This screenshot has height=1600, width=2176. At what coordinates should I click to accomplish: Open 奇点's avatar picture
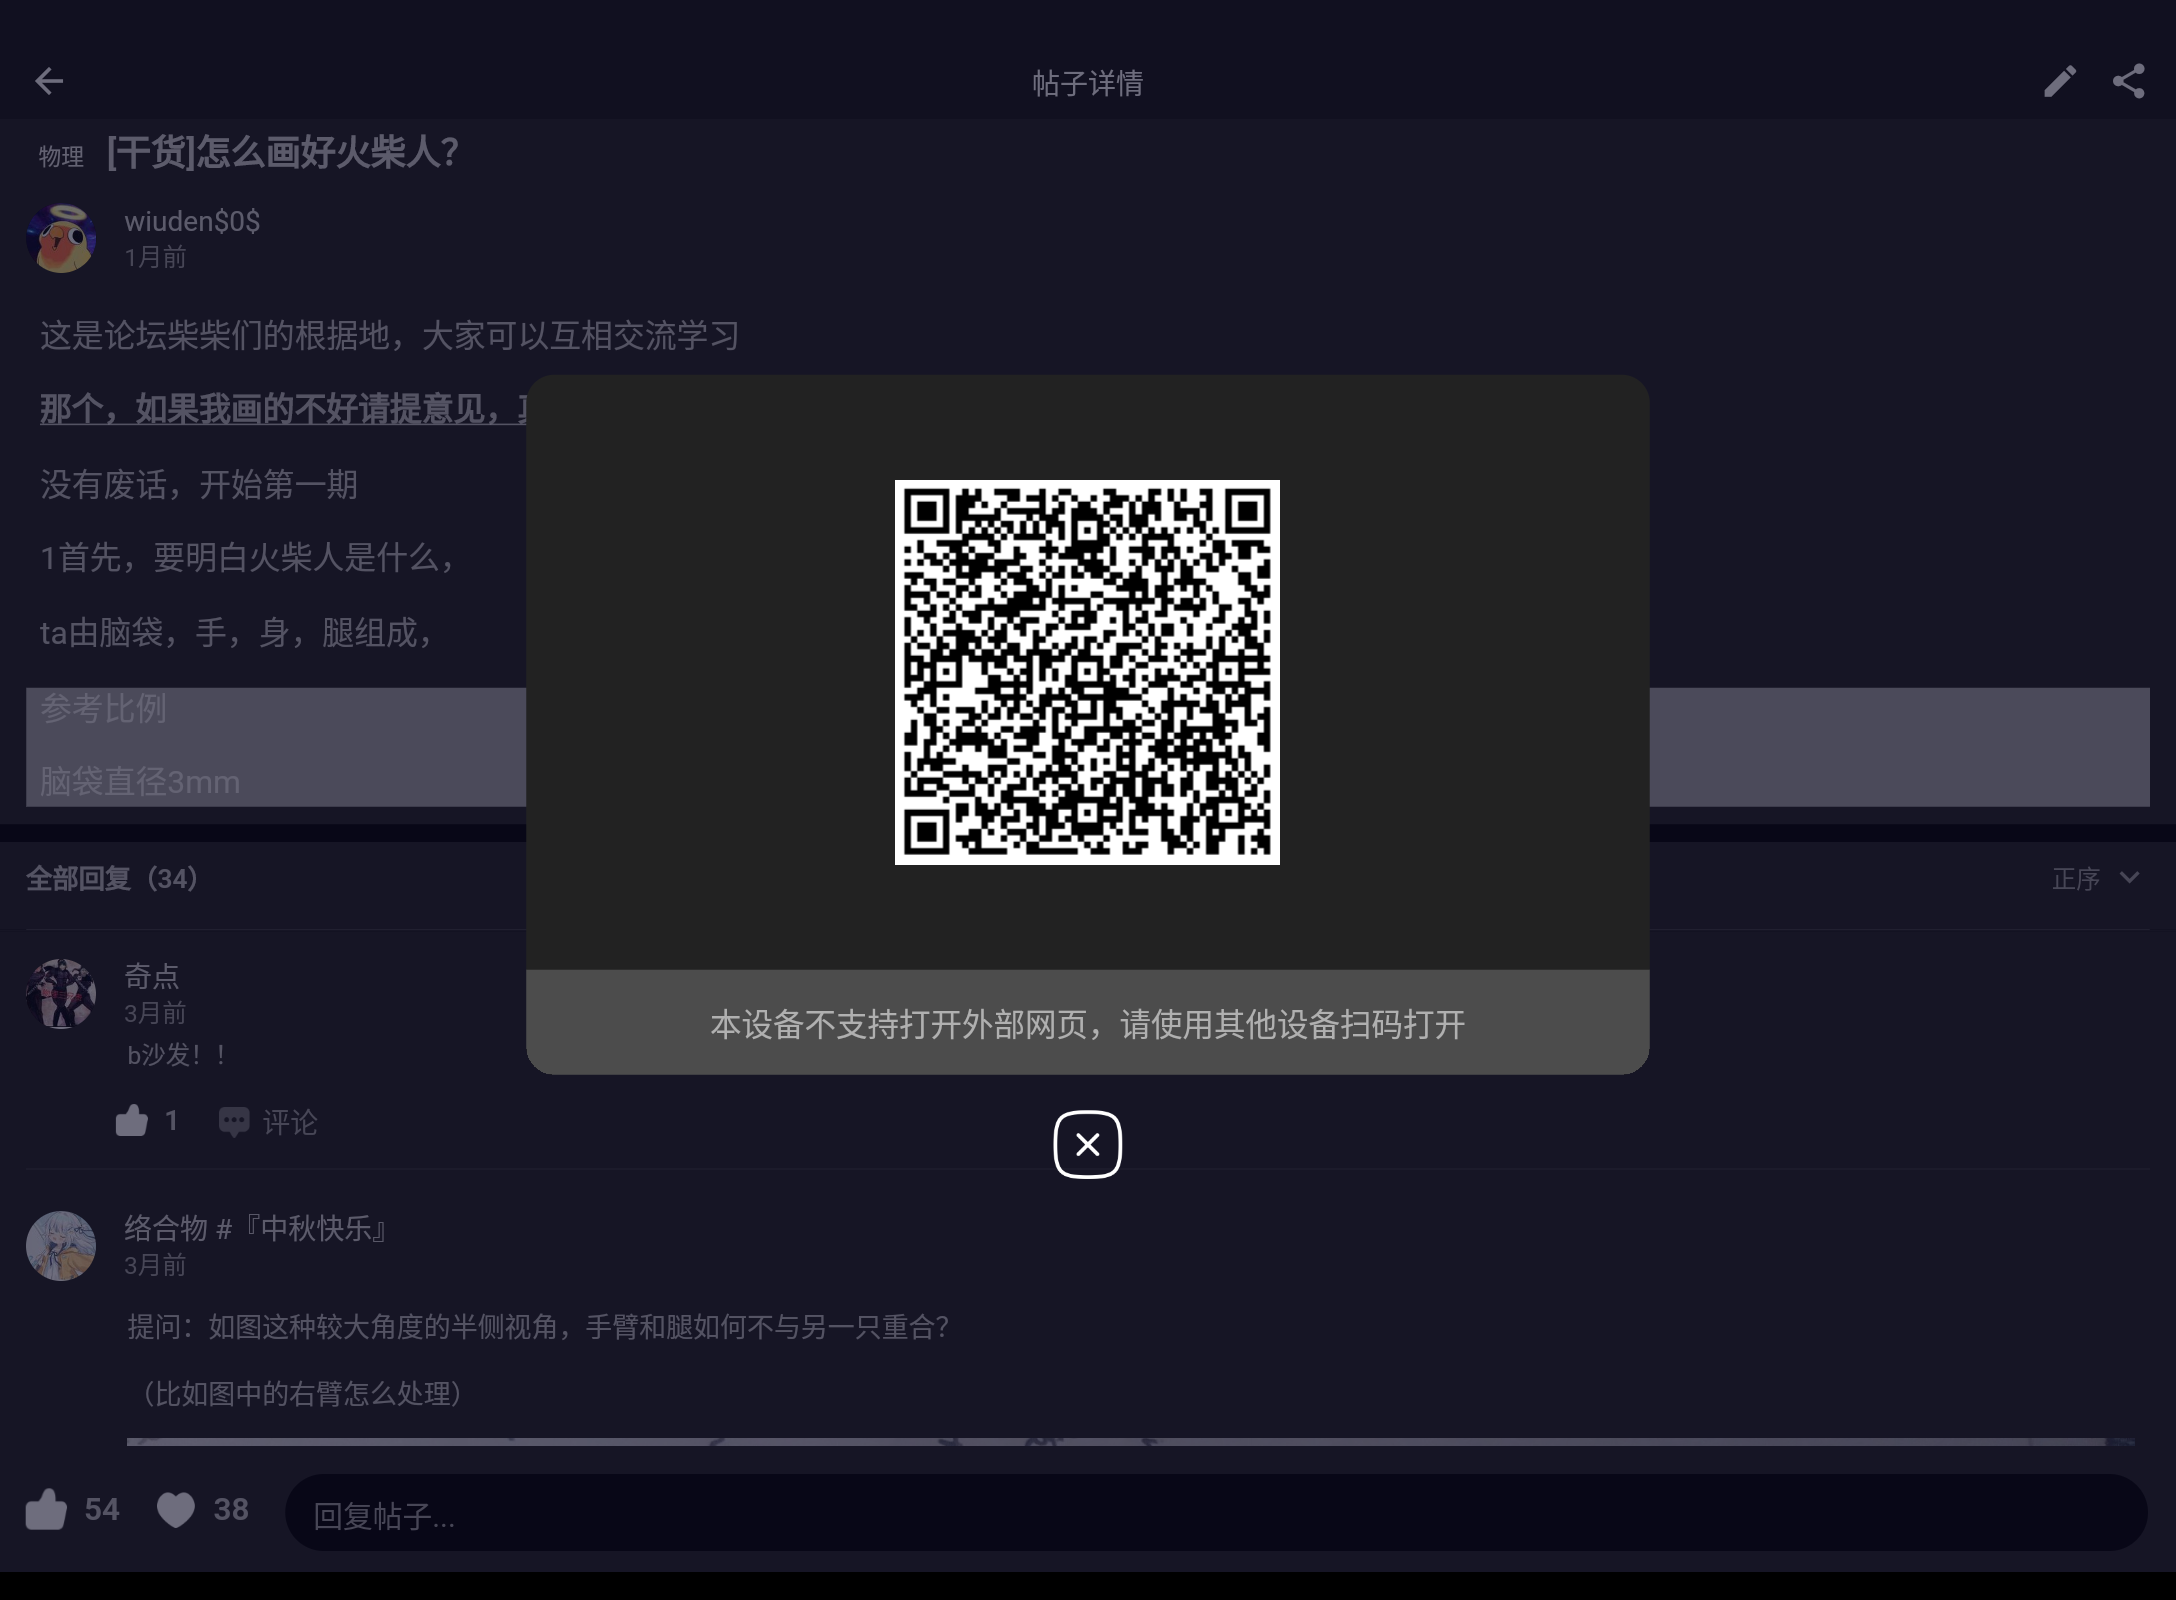coord(61,993)
